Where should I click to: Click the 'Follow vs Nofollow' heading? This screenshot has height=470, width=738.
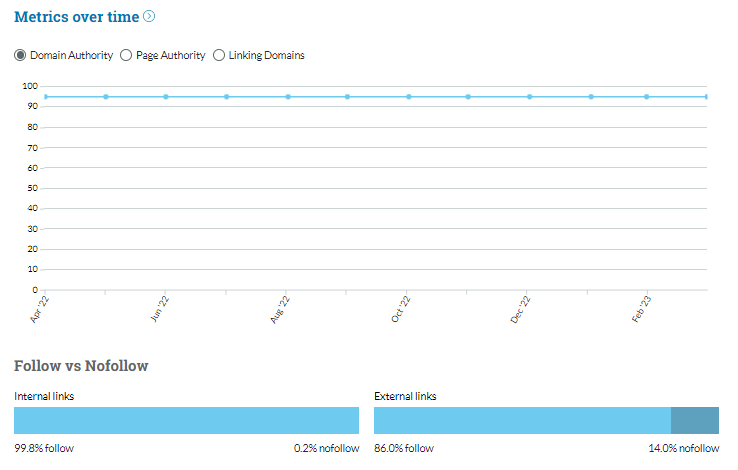[81, 366]
